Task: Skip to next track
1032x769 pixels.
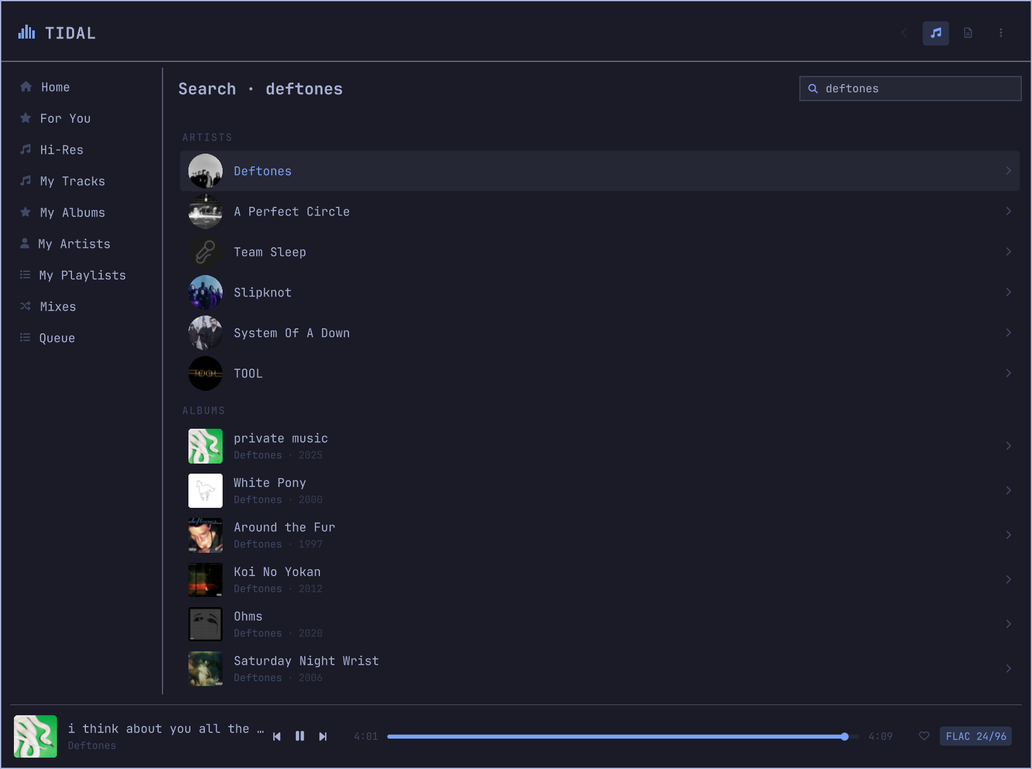Action: click(x=322, y=736)
